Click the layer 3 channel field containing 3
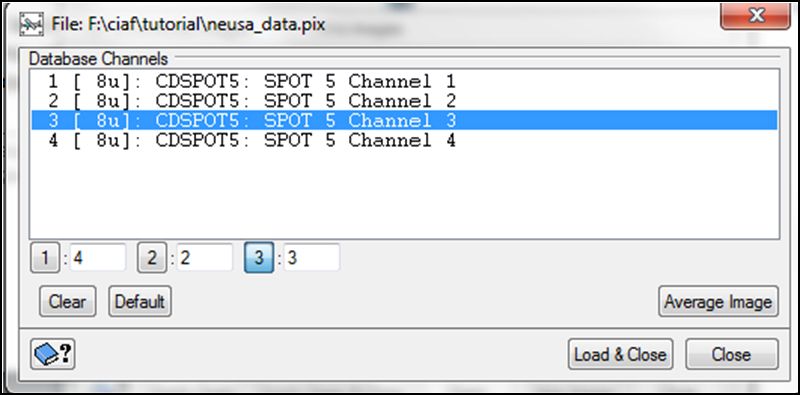This screenshot has width=800, height=395. click(312, 258)
